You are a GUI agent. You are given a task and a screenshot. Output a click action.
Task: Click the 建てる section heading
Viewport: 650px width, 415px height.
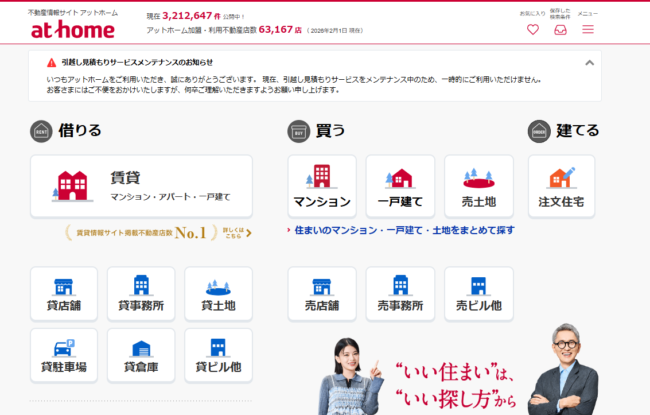tap(577, 131)
